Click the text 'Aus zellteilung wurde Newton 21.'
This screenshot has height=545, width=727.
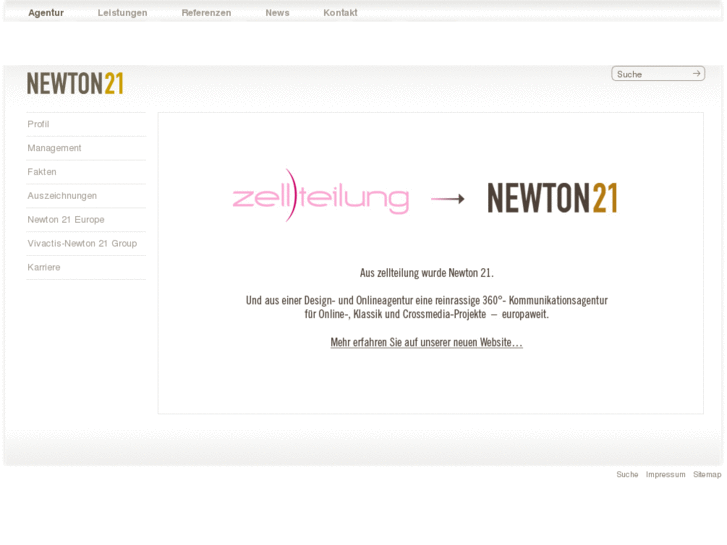click(x=427, y=273)
